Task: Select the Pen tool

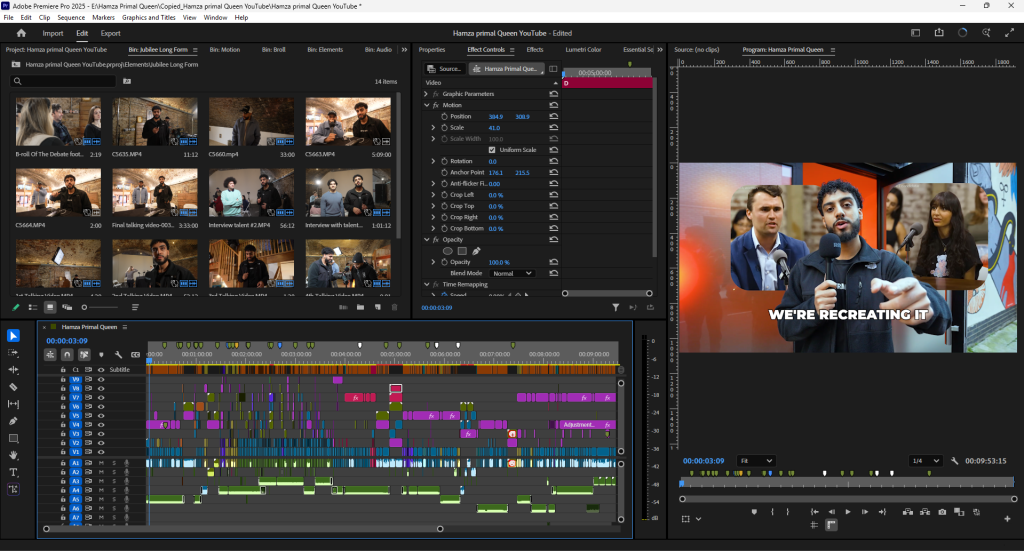Action: [x=13, y=421]
